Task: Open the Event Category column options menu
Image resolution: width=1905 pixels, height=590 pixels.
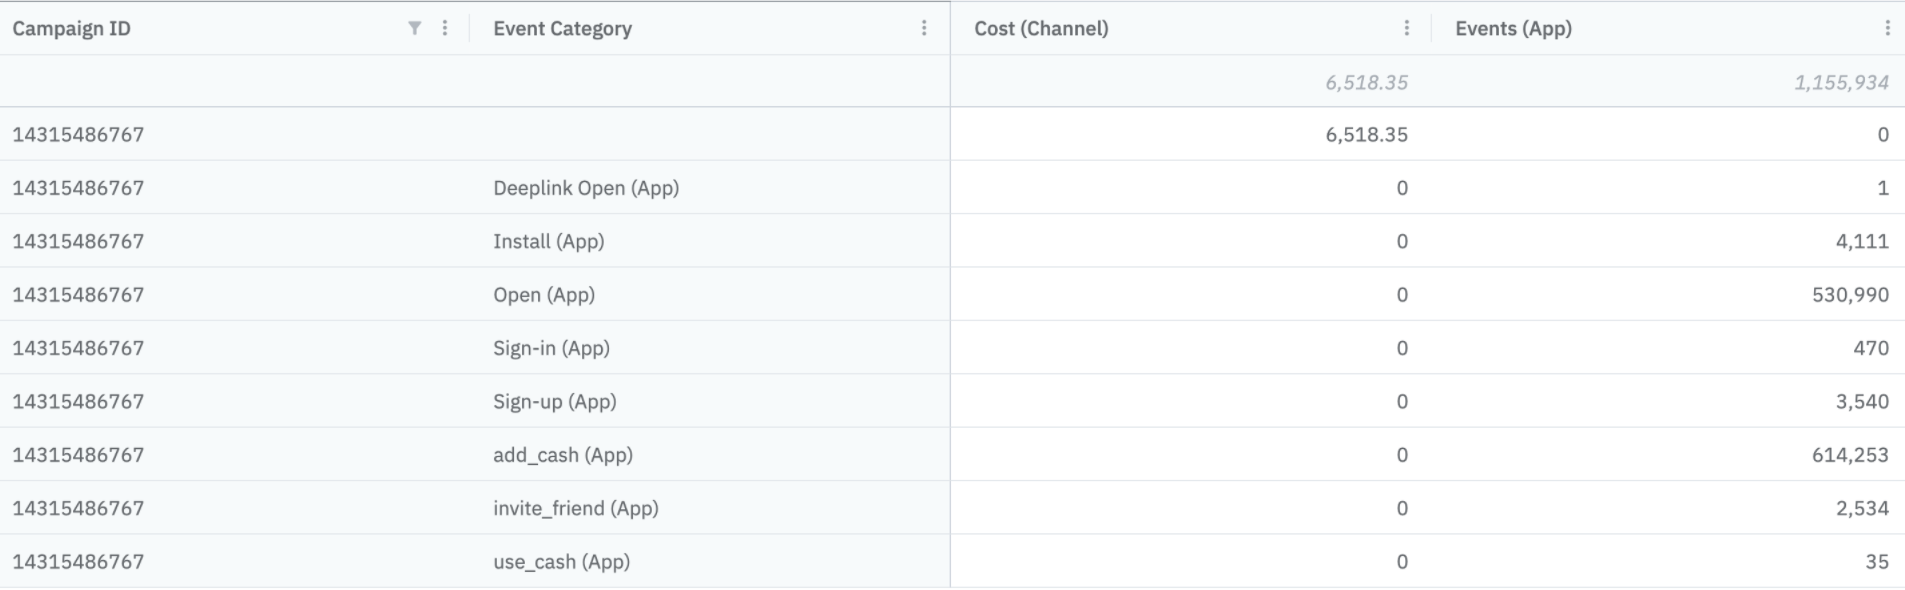Action: 924,28
